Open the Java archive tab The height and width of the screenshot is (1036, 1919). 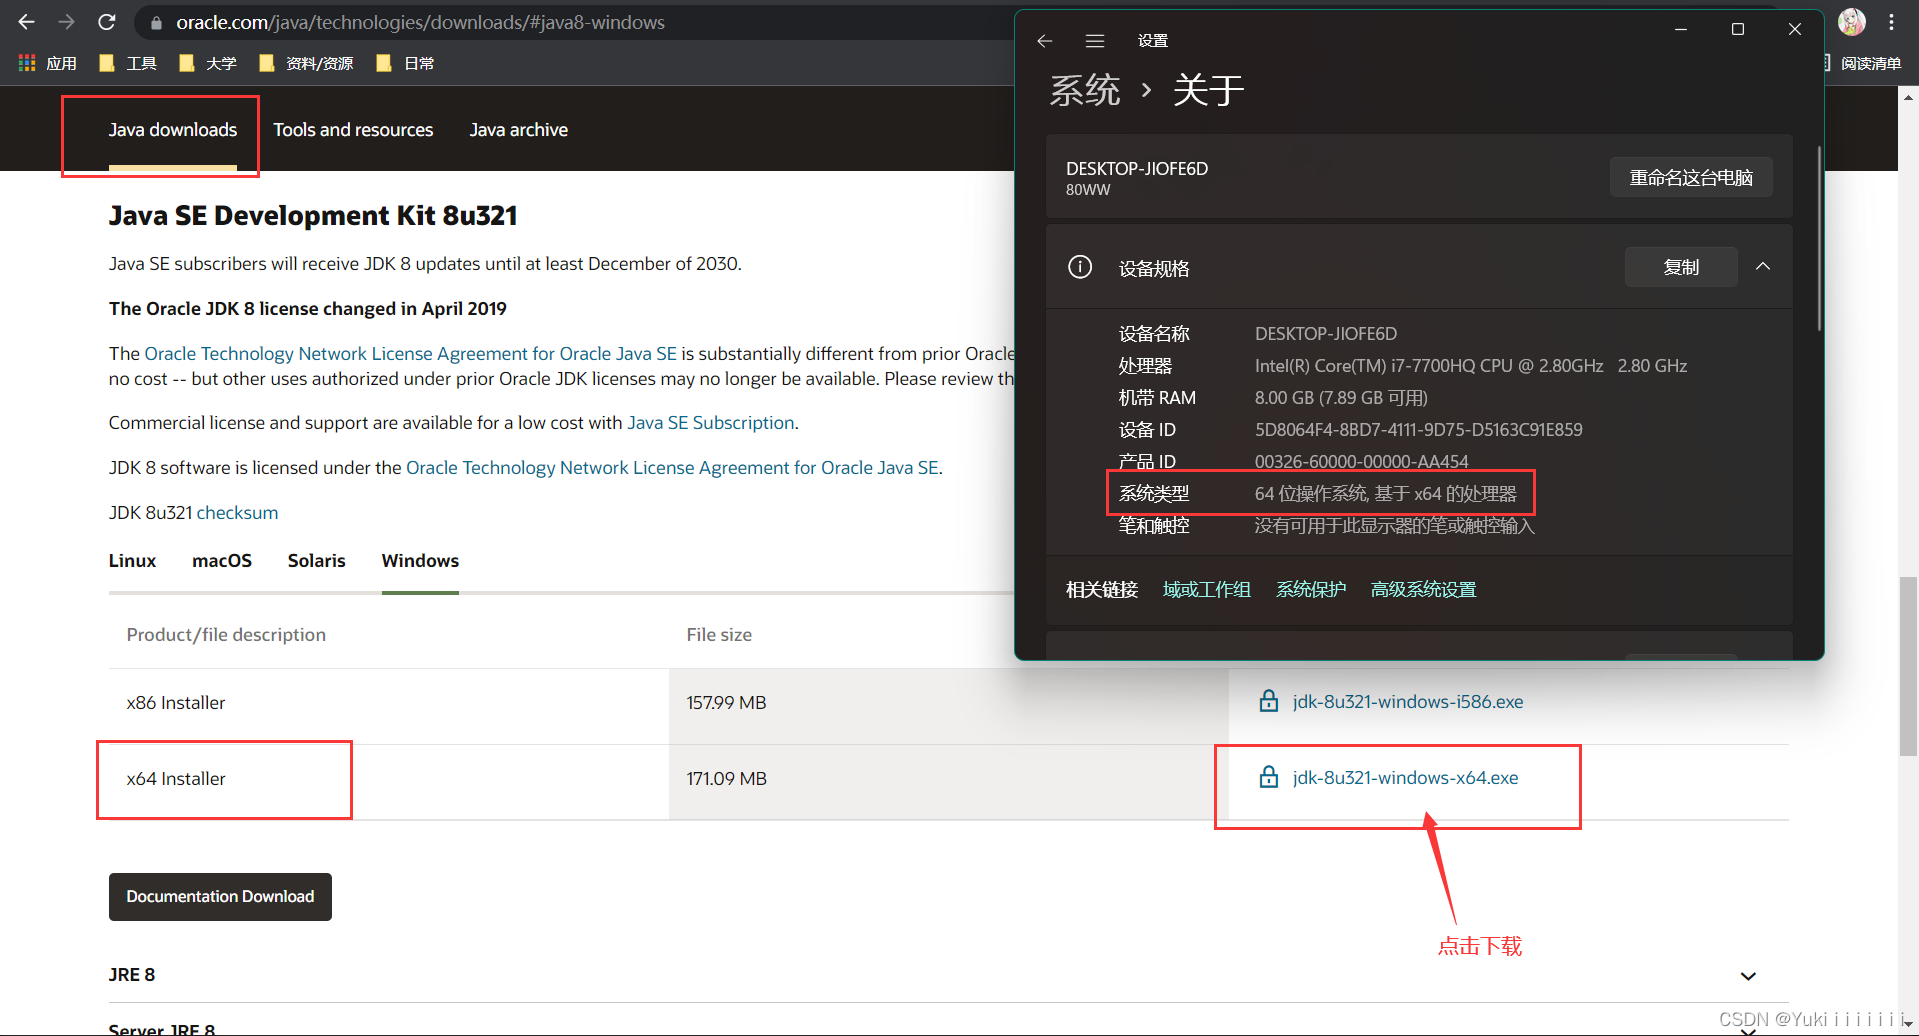[519, 130]
